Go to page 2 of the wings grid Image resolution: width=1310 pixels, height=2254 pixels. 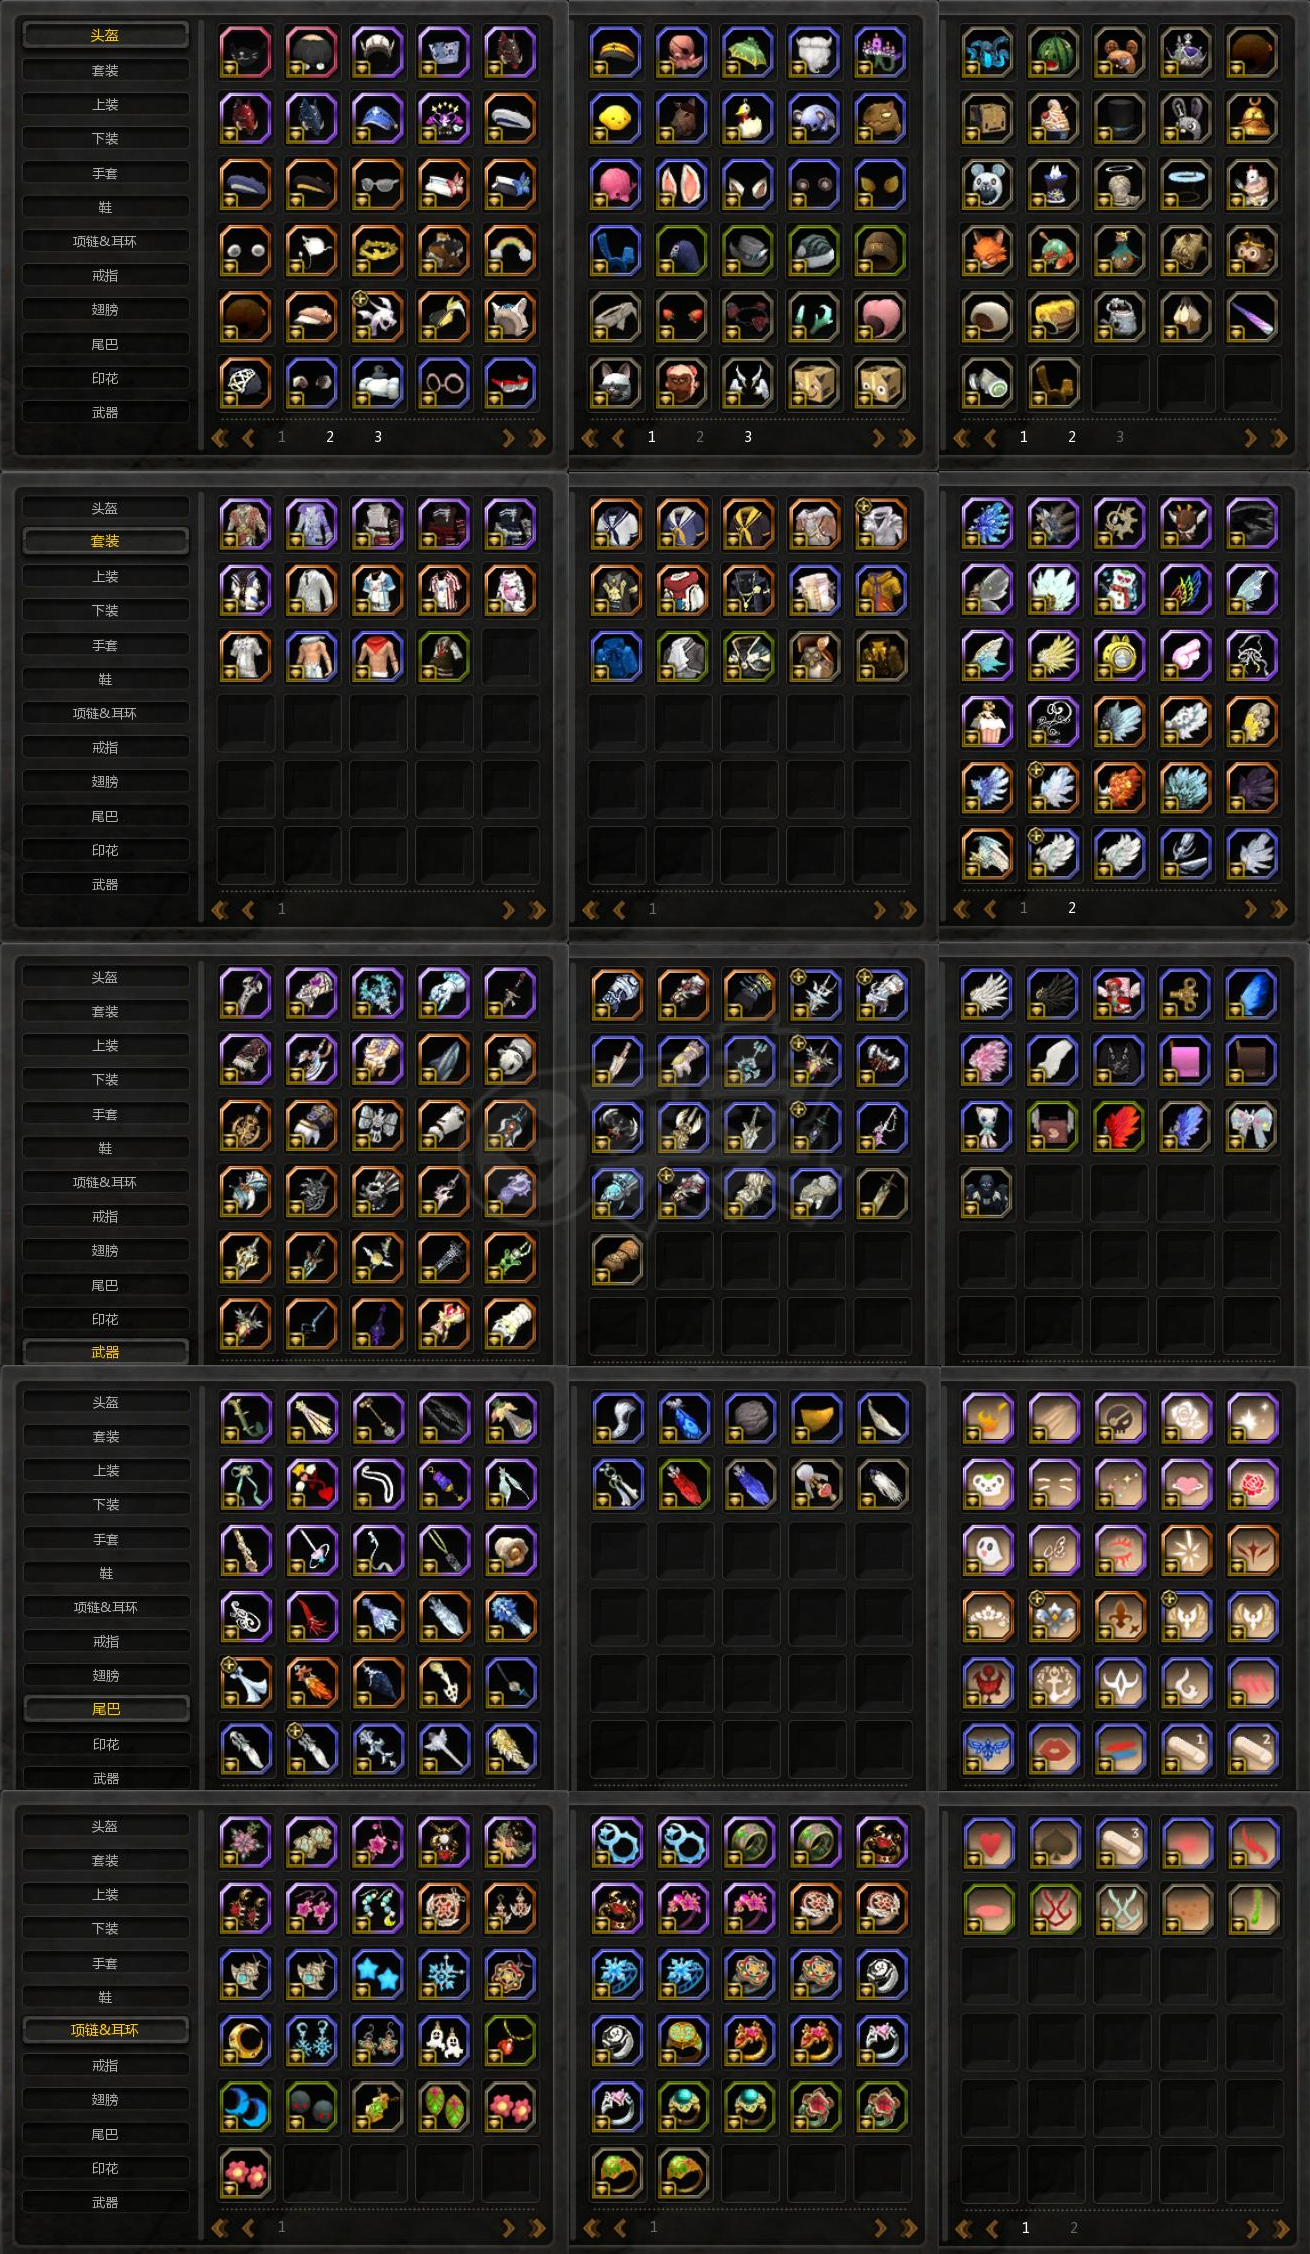[1072, 908]
